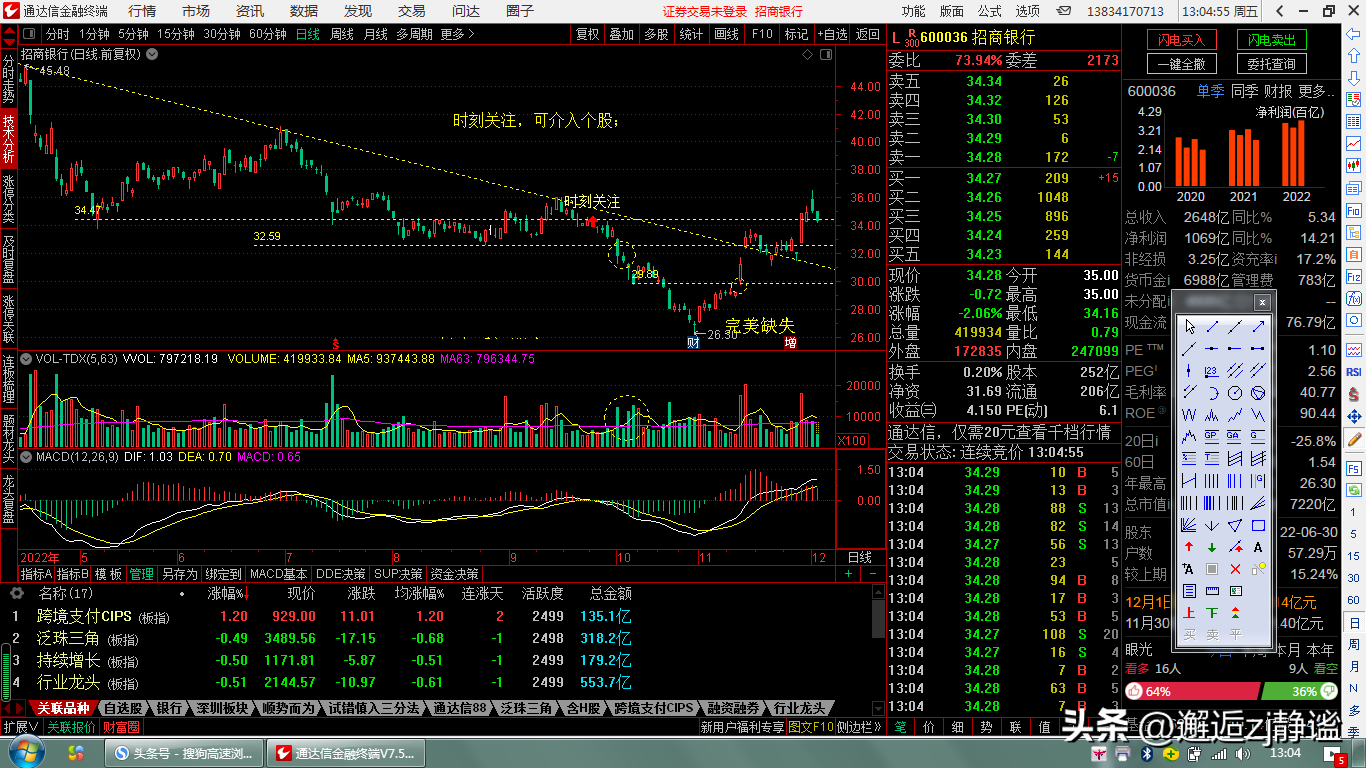Open the 交易 menu
1366x768 pixels.
tap(412, 11)
